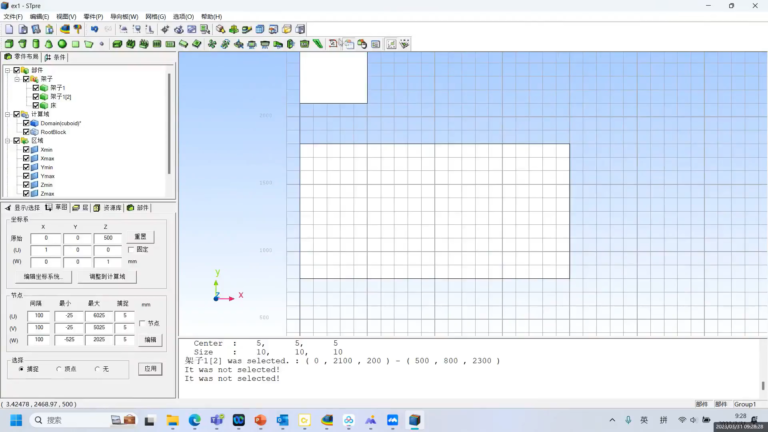Open the 帮助(H) menu

212,17
